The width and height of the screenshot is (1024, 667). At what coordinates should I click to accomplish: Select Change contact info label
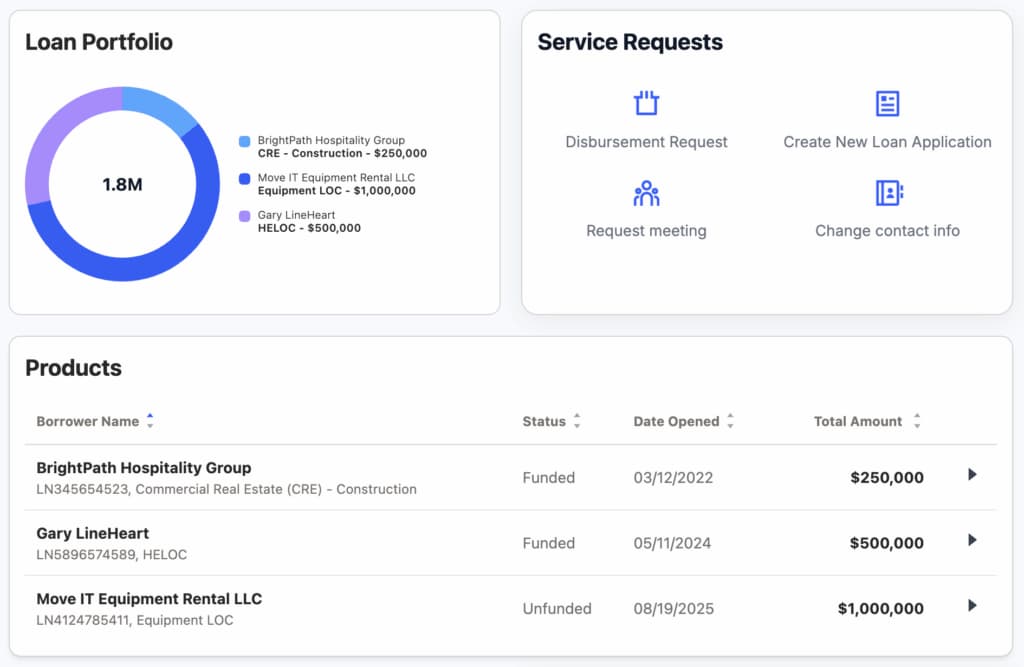pyautogui.click(x=887, y=231)
